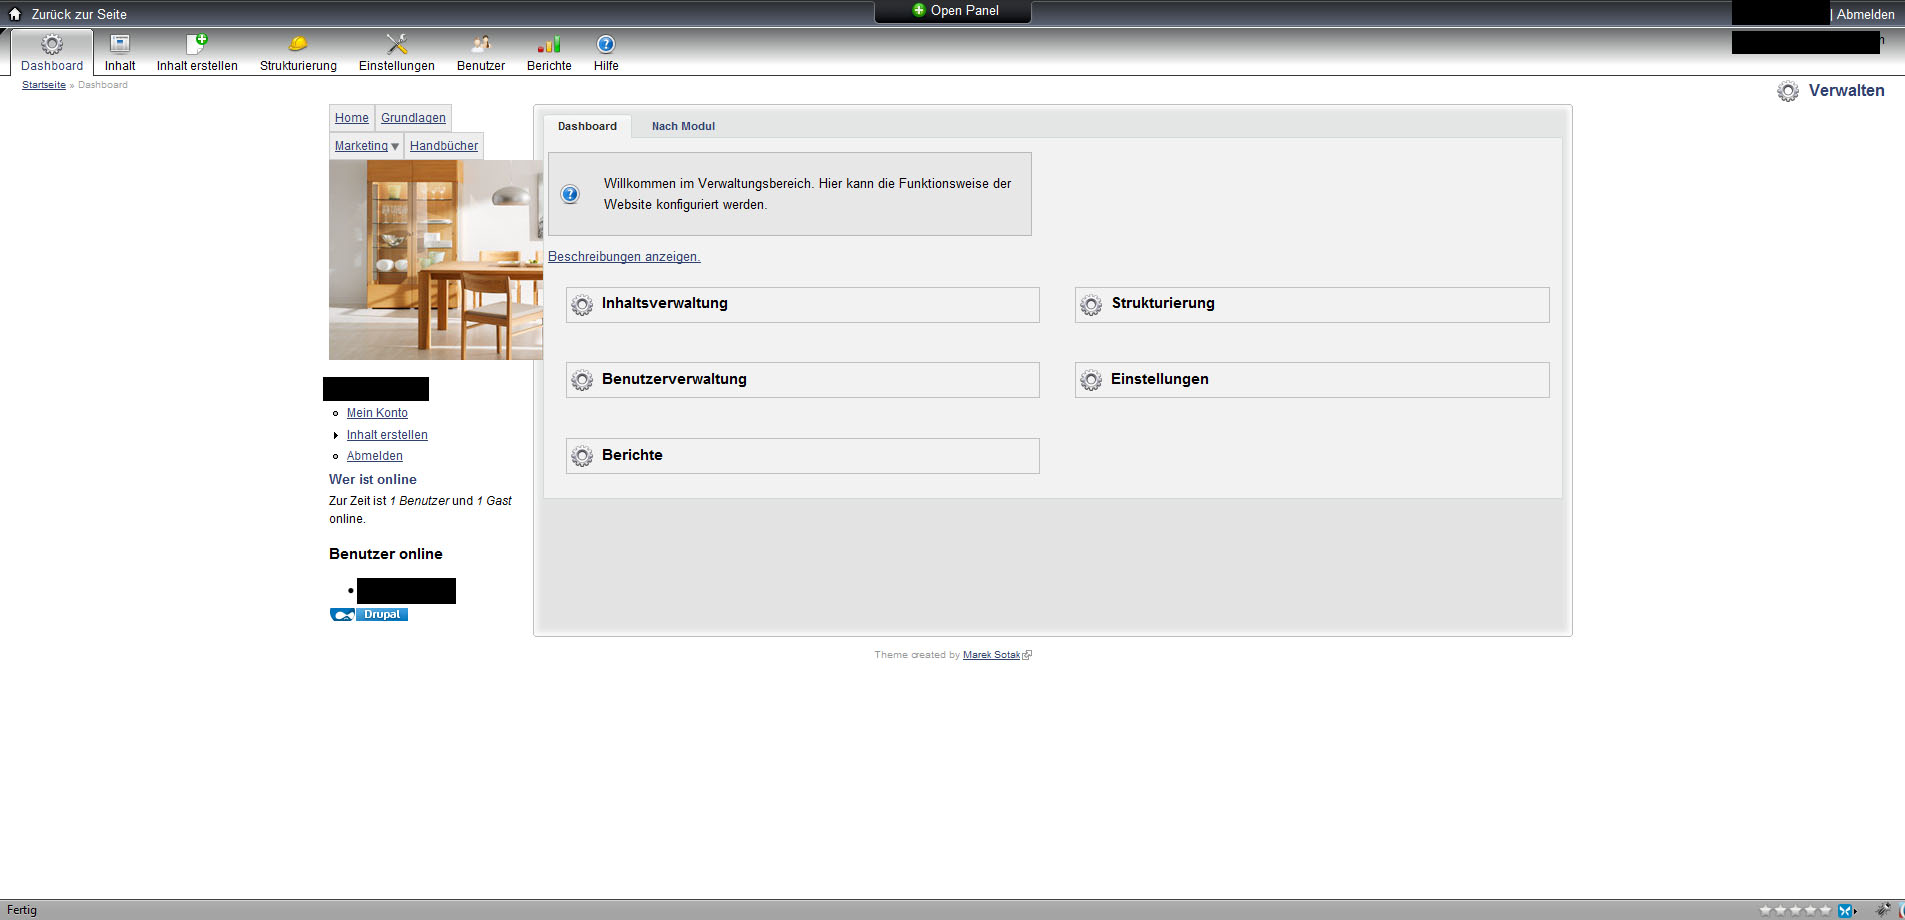This screenshot has width=1905, height=920.
Task: Click the Dashboard gear icon in toolbar
Action: coord(52,44)
